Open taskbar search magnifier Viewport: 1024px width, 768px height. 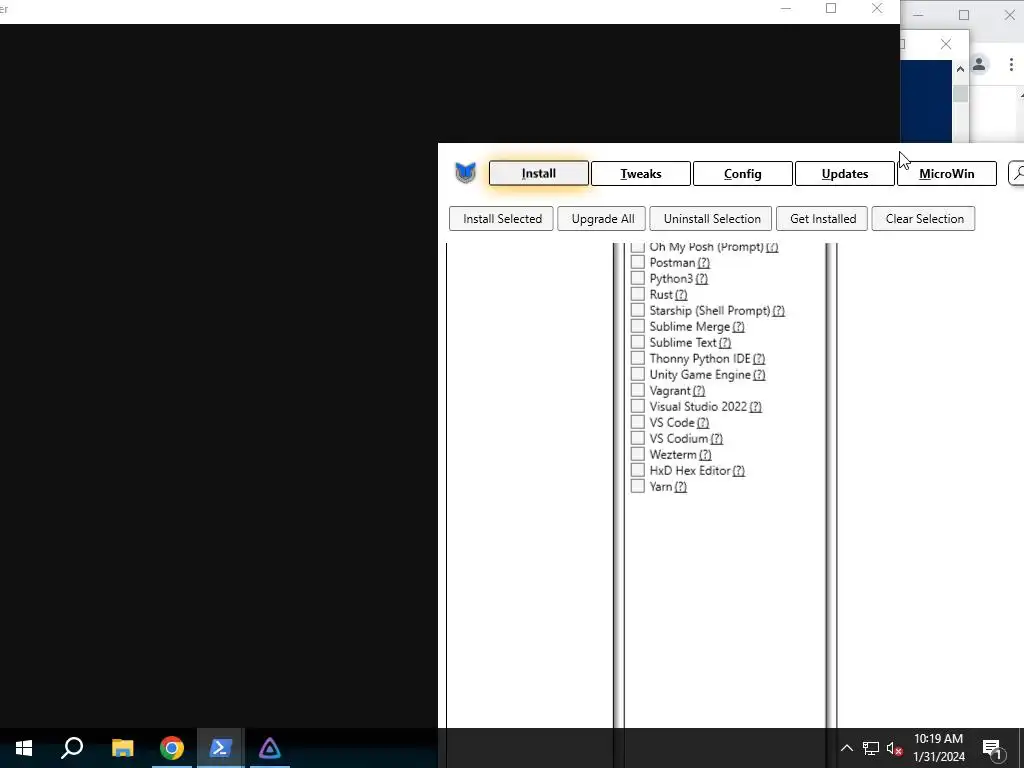(72, 748)
